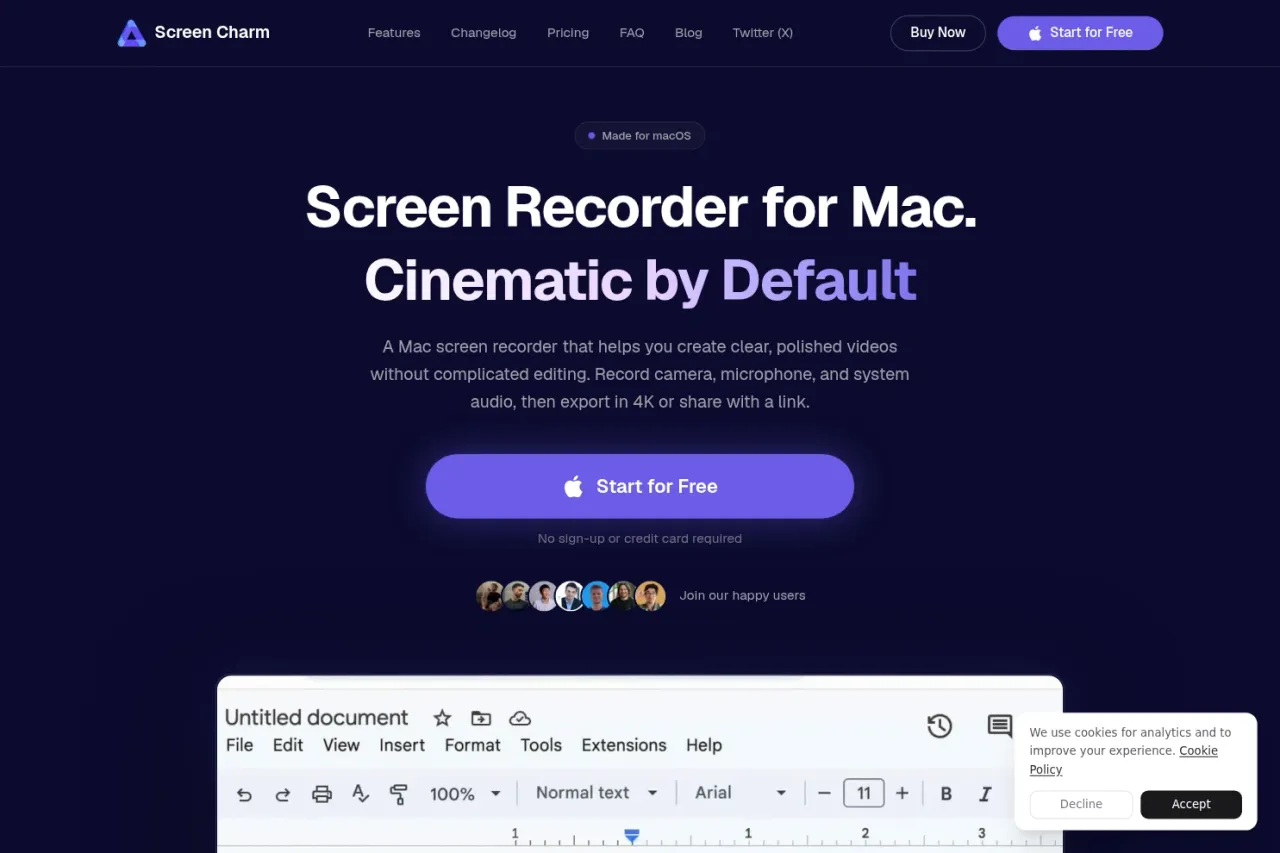Click the large Start for Free hero button

click(640, 486)
